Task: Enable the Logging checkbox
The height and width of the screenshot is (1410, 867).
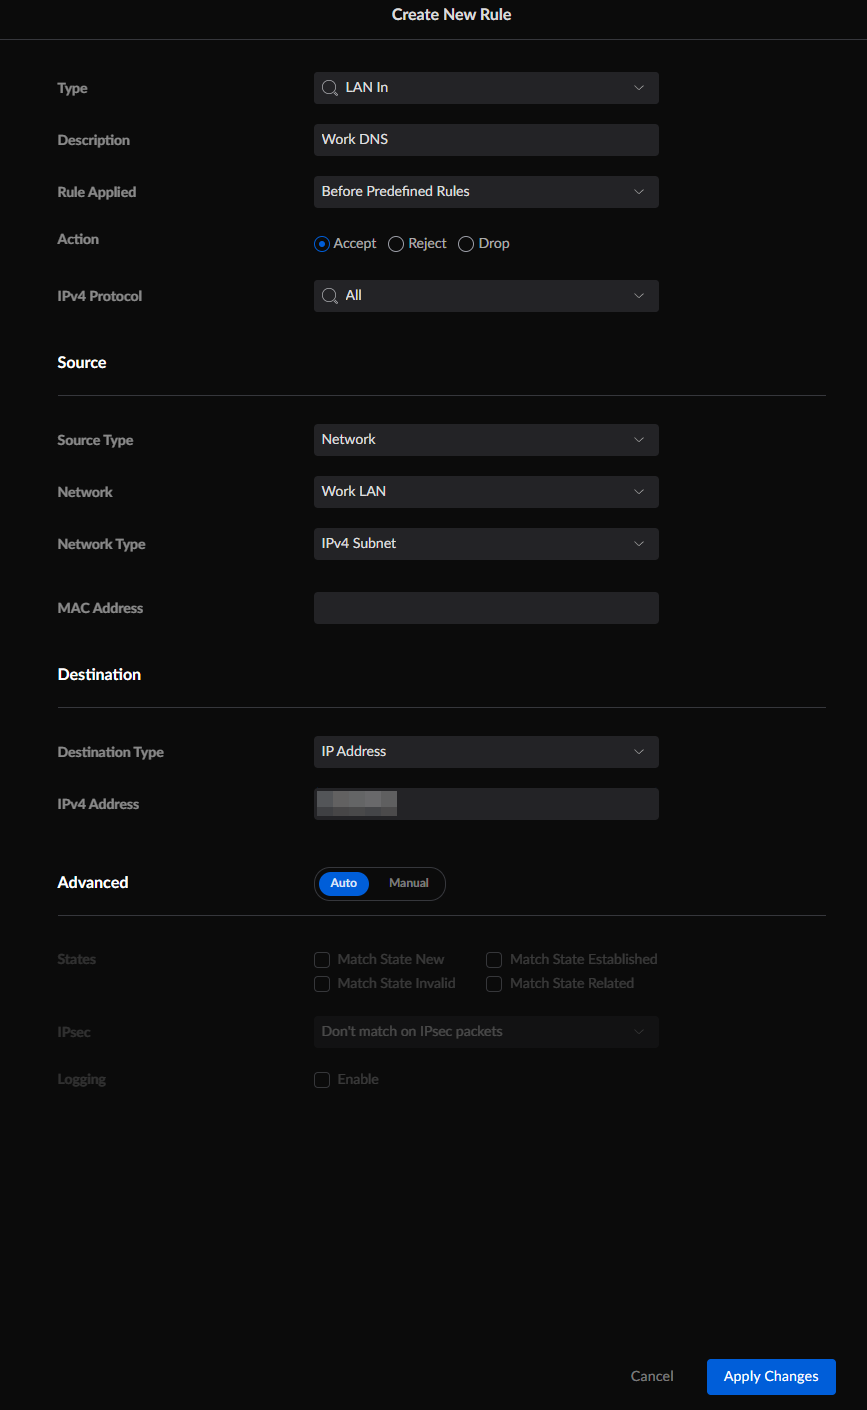Action: coord(322,1080)
